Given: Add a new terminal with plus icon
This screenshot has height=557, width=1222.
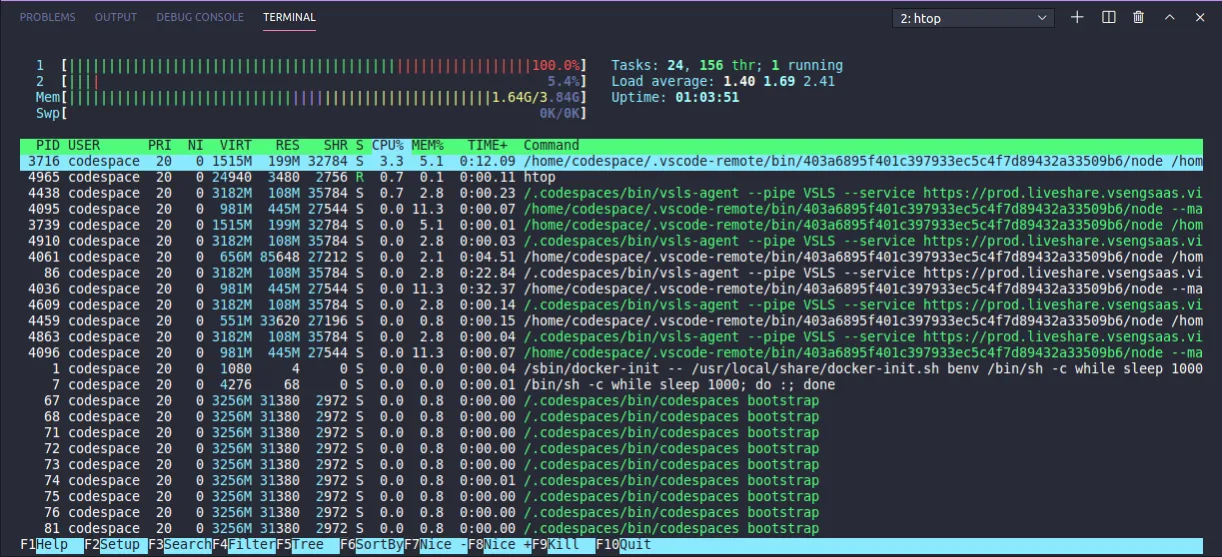Looking at the screenshot, I should point(1077,17).
